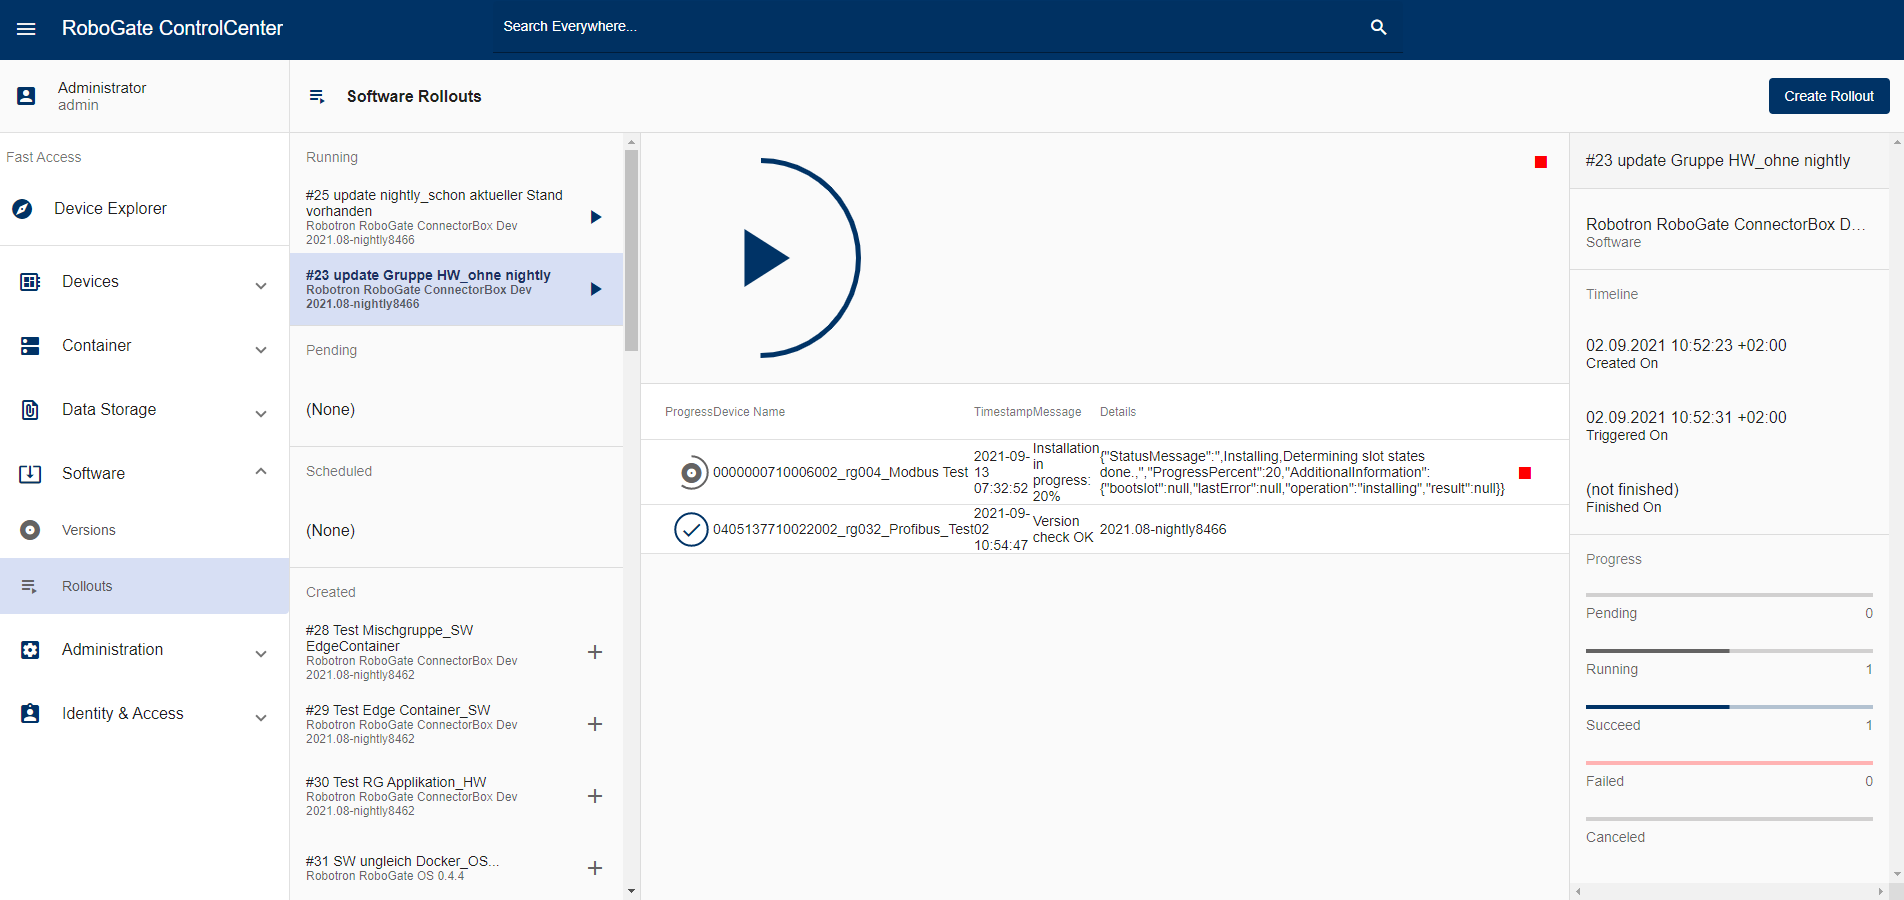Screen dimensions: 1904x900
Task: Click the rollout list scroll-down arrow
Action: coord(631,890)
